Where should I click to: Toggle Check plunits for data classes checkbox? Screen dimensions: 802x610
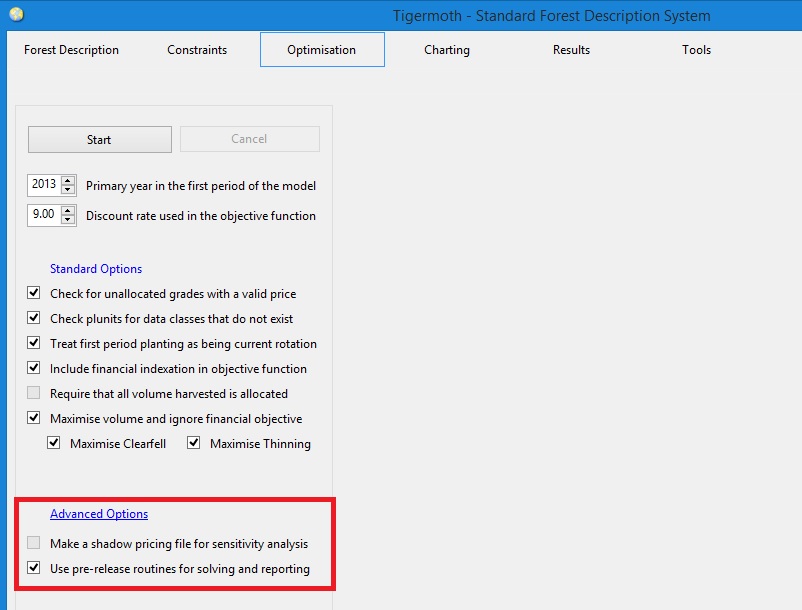pos(34,318)
